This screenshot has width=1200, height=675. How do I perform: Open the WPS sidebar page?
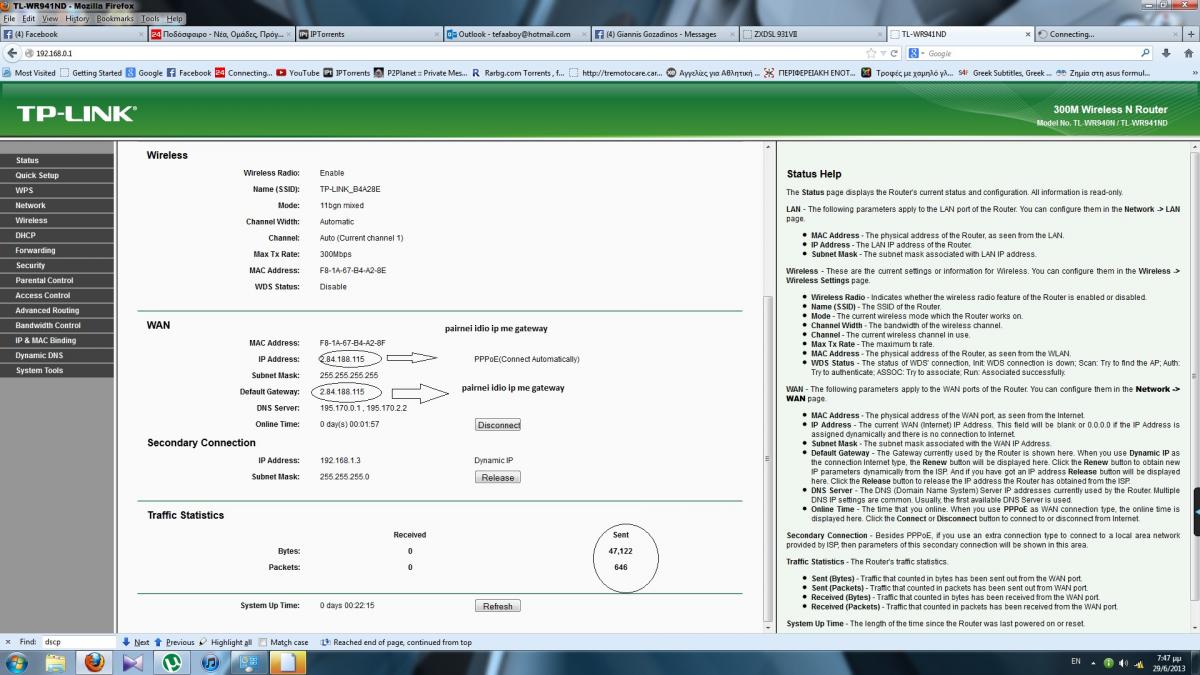57,190
